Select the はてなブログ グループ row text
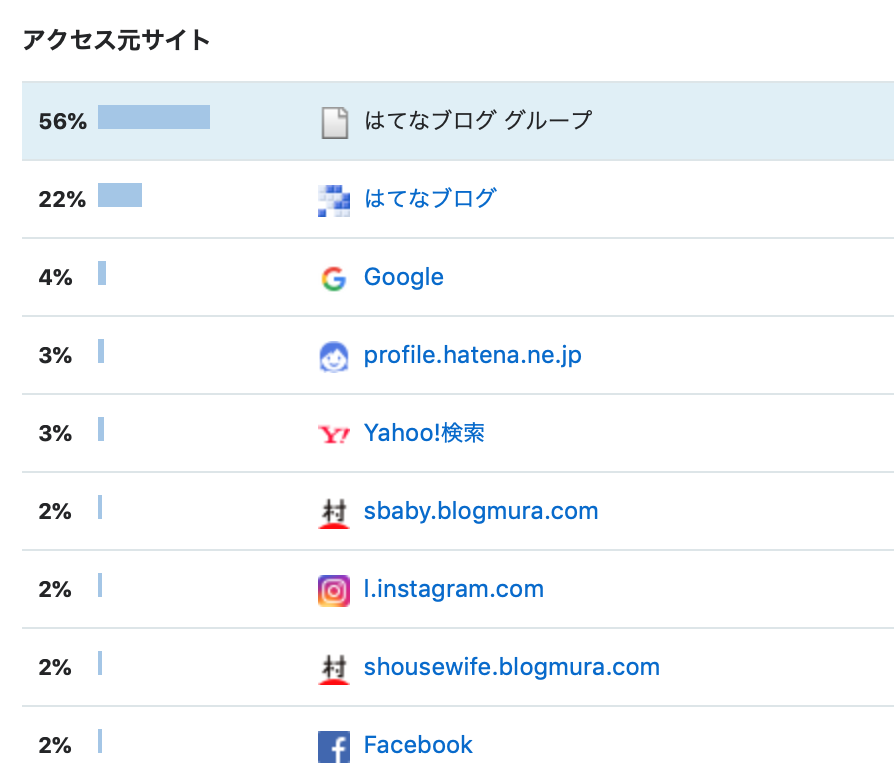The width and height of the screenshot is (894, 774). (478, 120)
